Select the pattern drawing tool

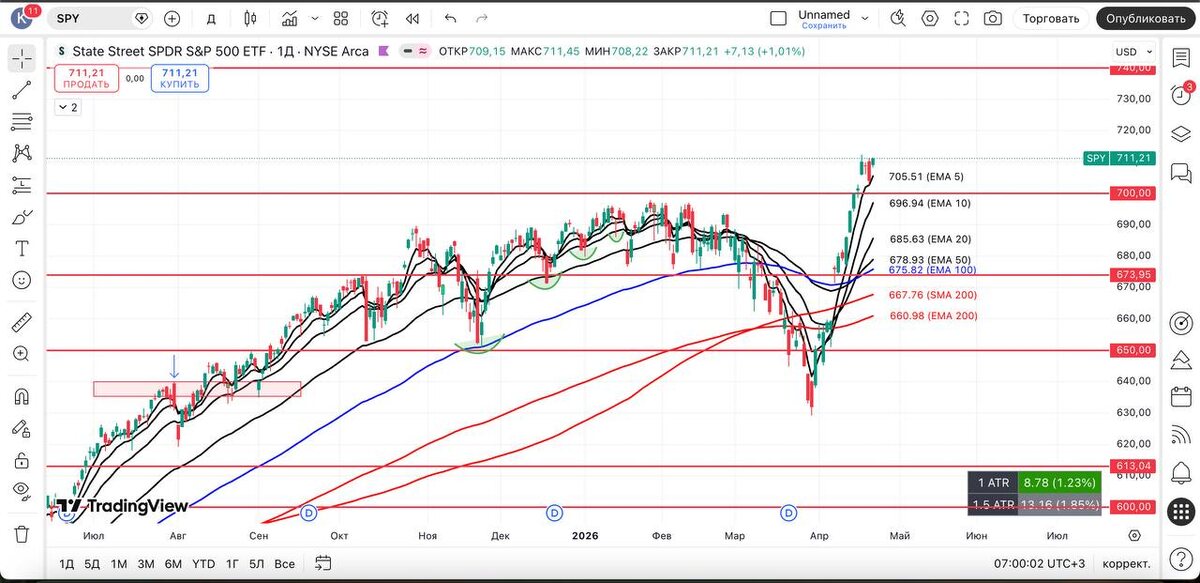(21, 154)
